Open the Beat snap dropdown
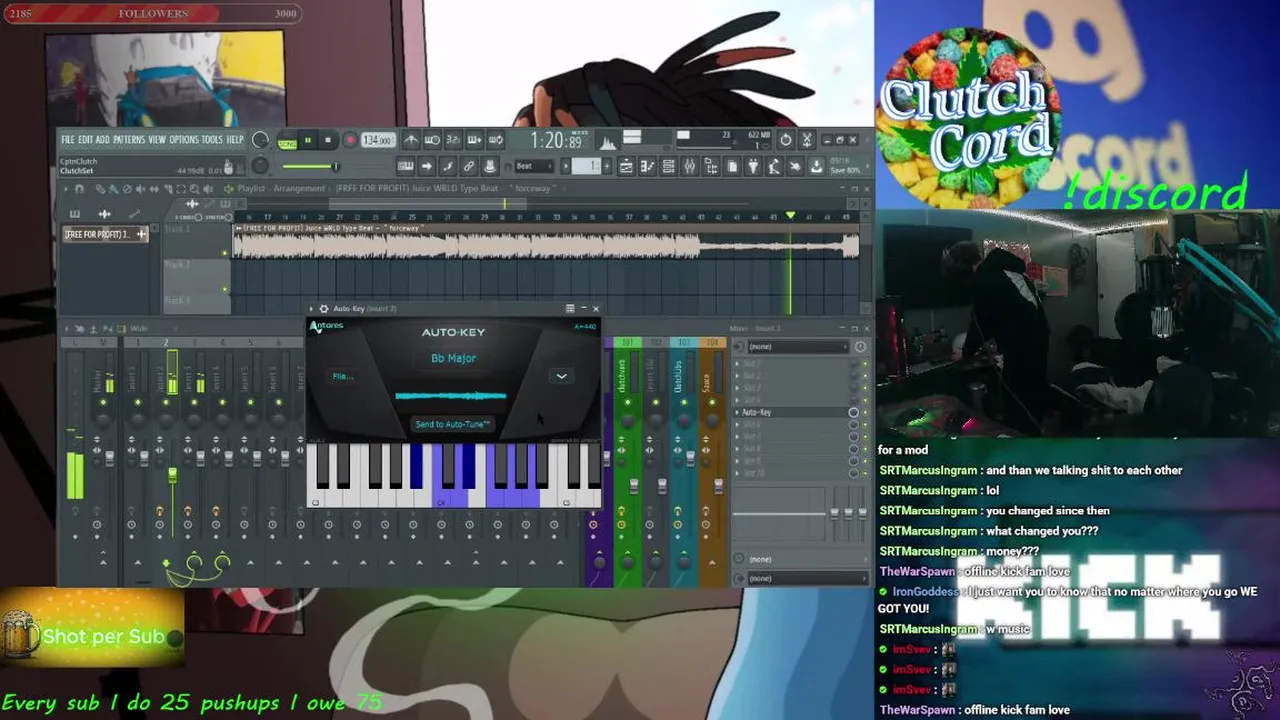This screenshot has width=1280, height=720. click(532, 166)
